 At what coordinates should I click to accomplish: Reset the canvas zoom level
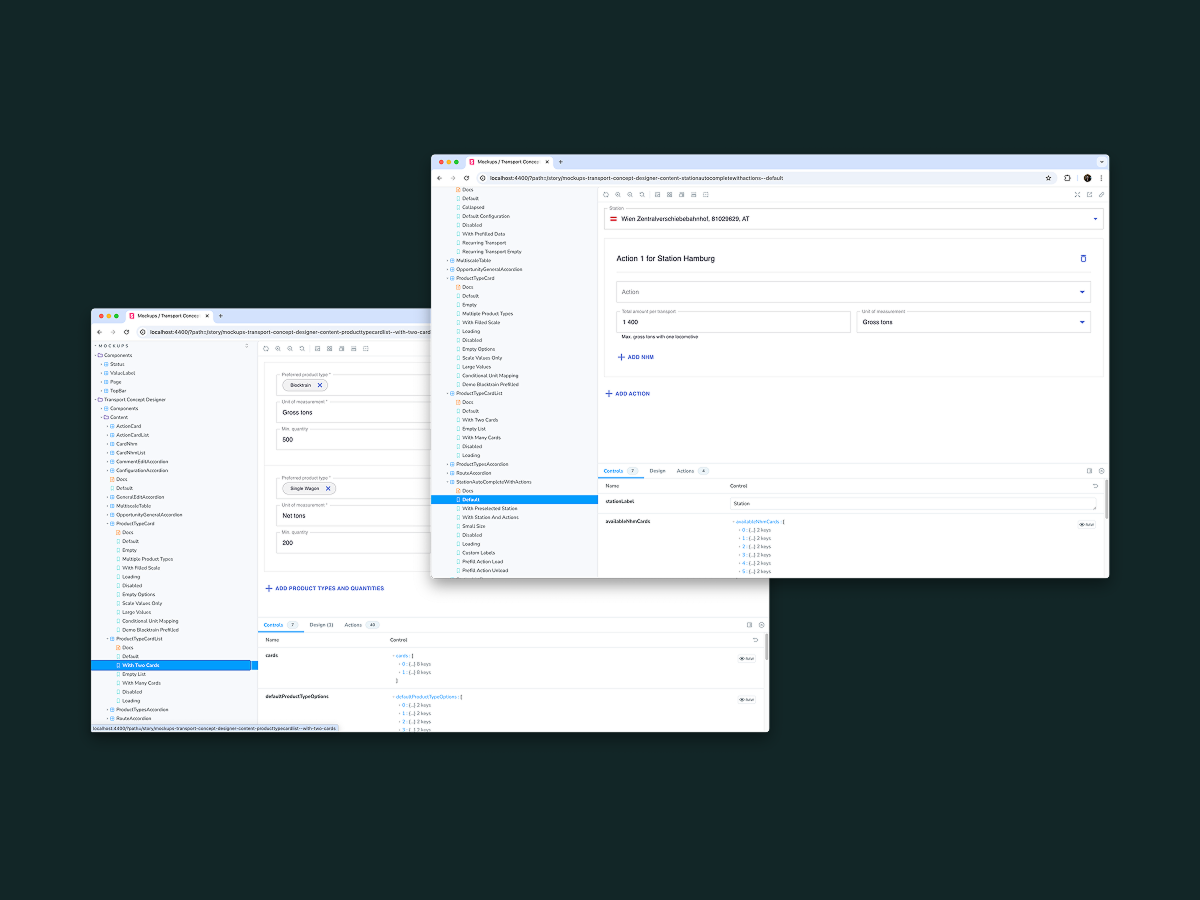pos(642,195)
